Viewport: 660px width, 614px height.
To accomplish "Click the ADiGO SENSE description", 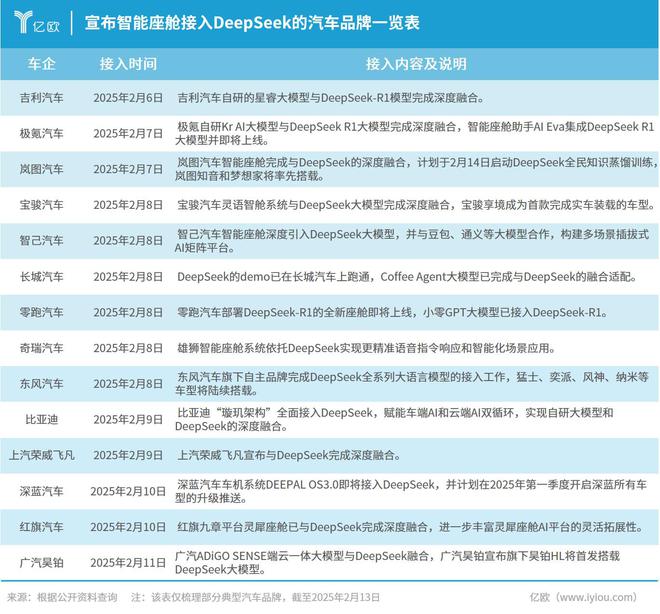I will 397,563.
